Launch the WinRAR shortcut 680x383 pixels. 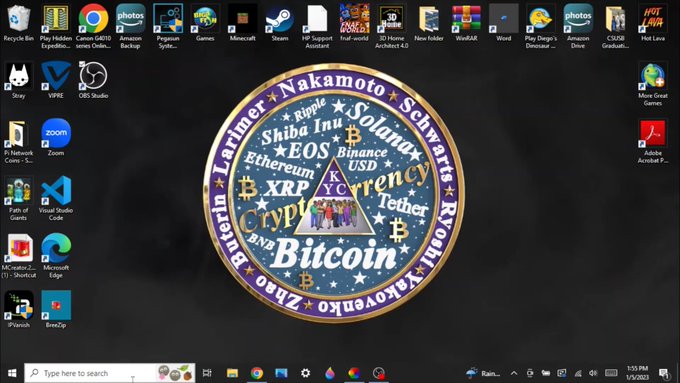tap(466, 23)
